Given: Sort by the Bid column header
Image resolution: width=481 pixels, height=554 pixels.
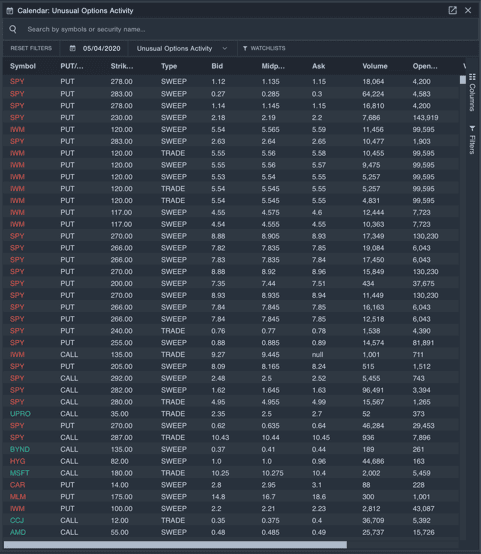Looking at the screenshot, I should point(217,66).
